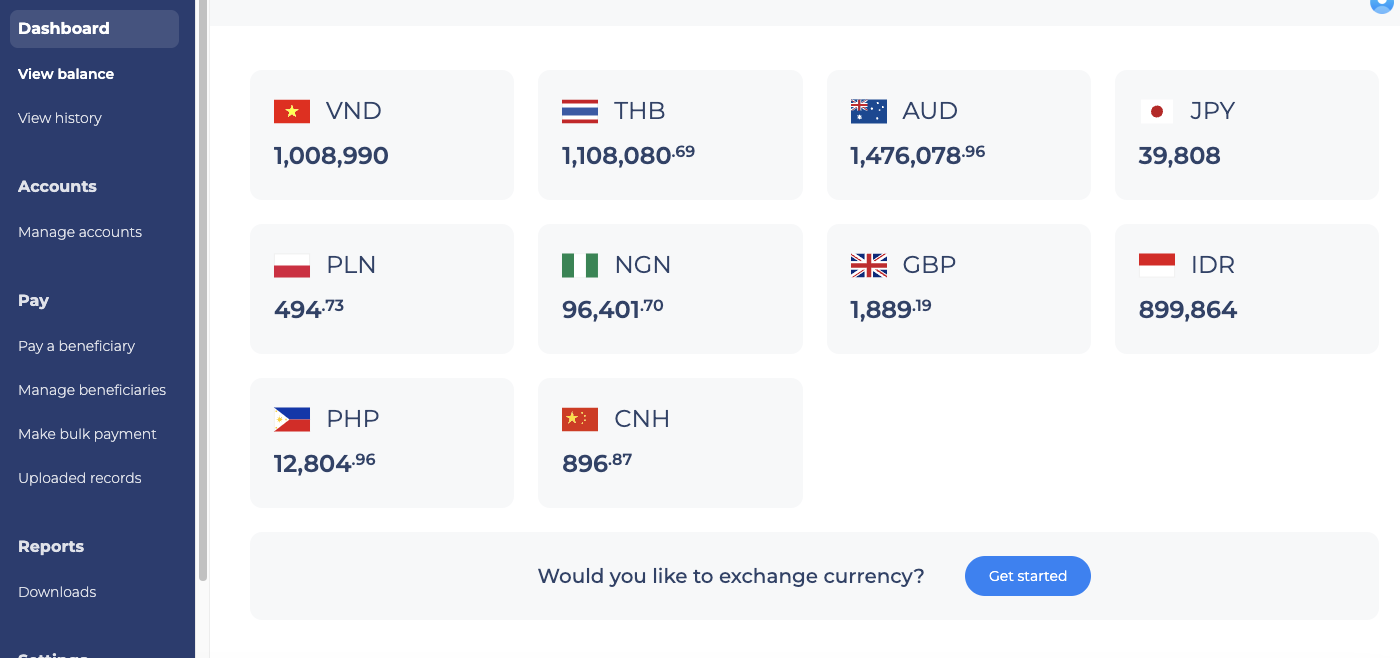The width and height of the screenshot is (1400, 658).
Task: Open Uploaded records
Action: coord(80,478)
